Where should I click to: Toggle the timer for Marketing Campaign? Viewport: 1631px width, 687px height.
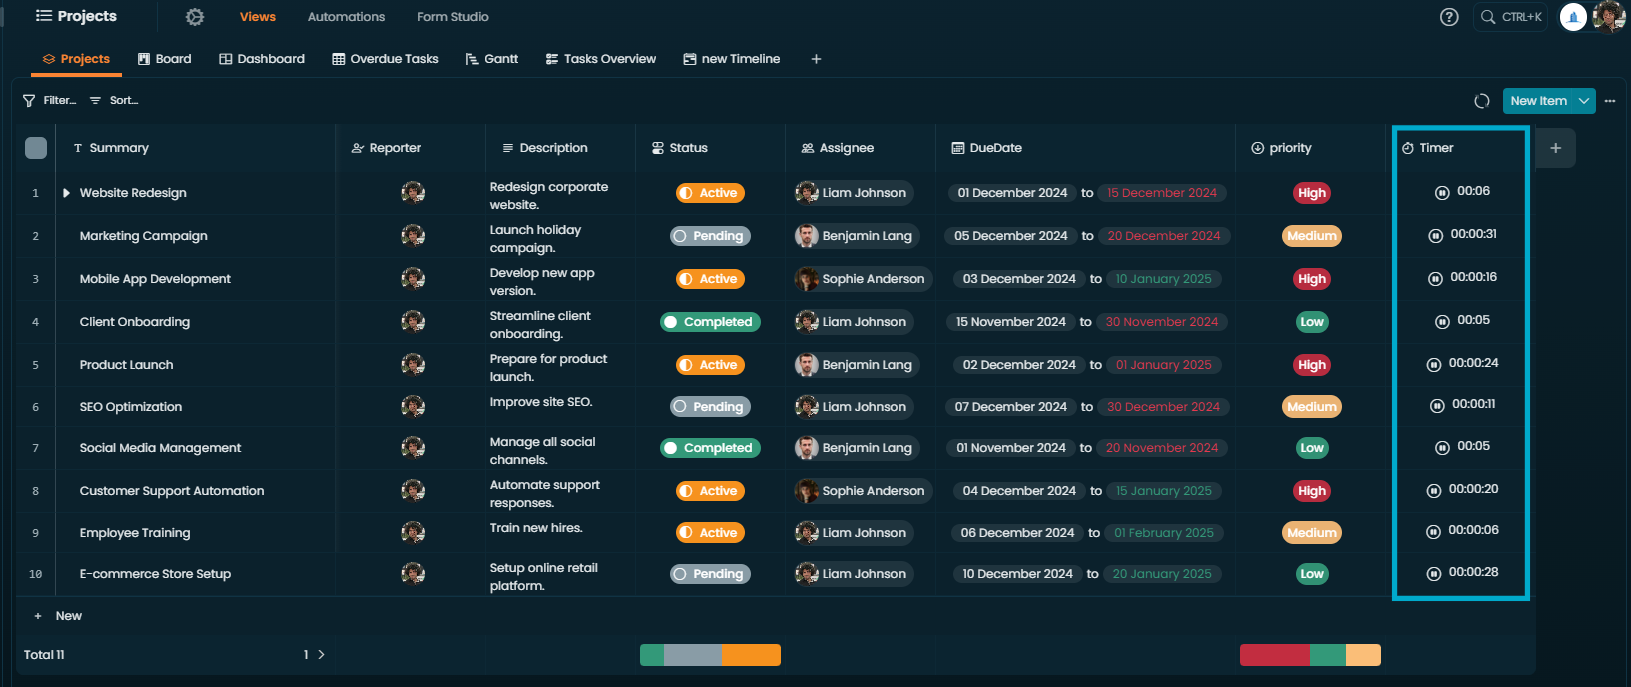[1435, 235]
